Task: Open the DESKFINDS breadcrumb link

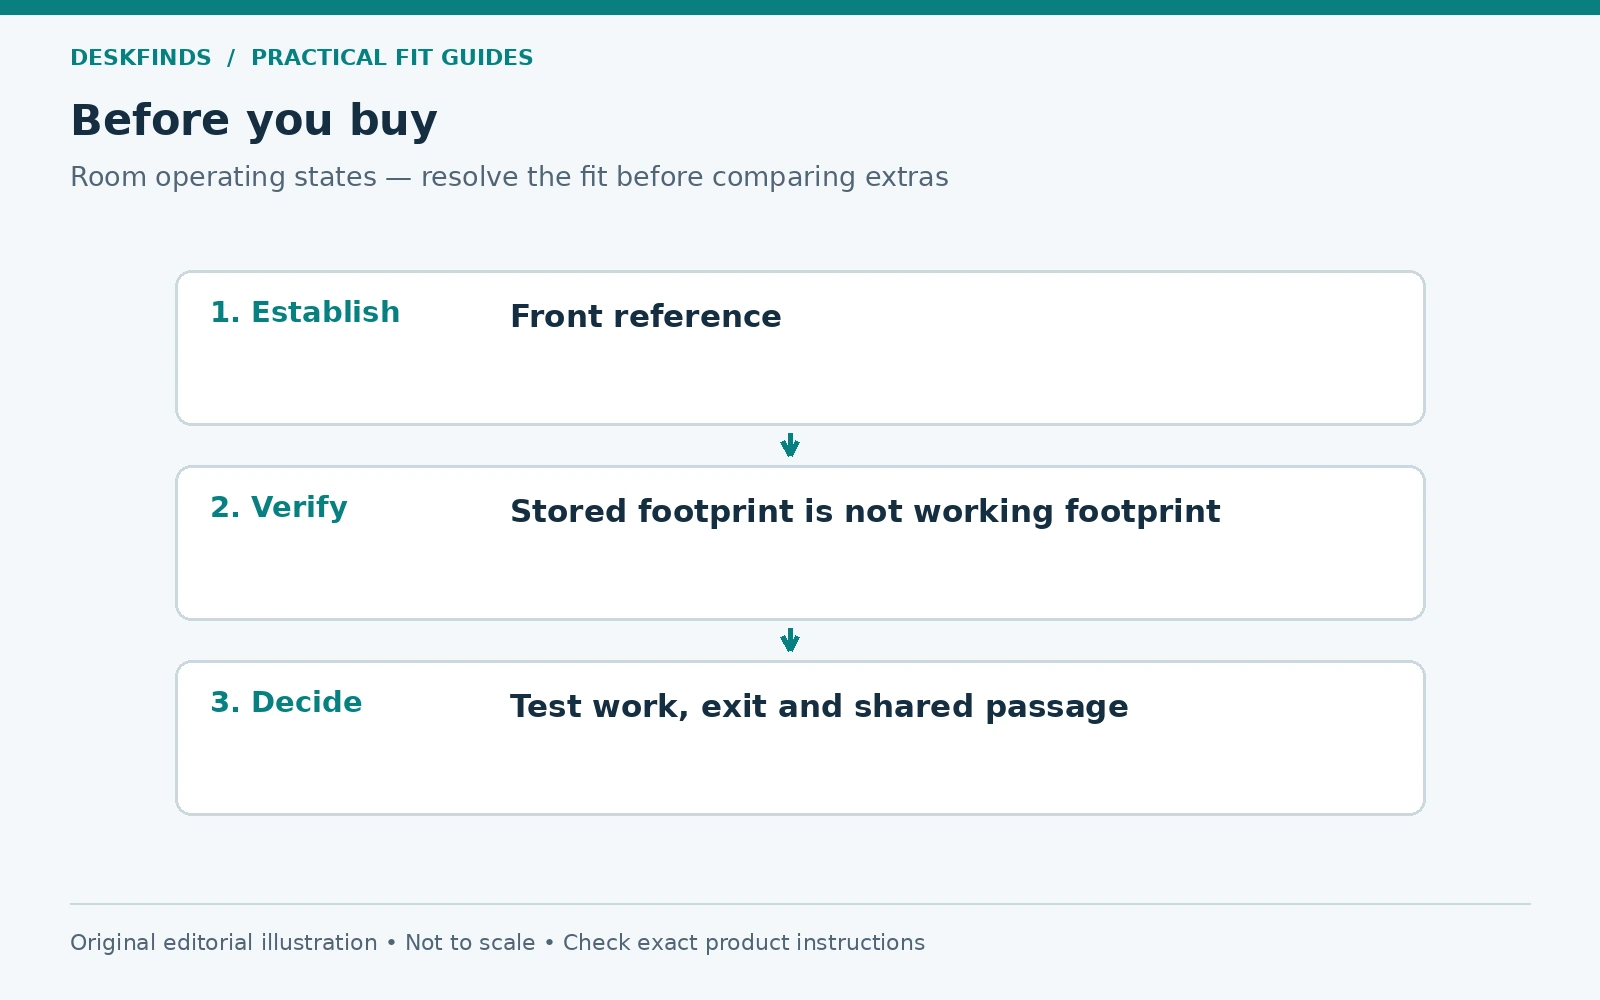Action: [x=141, y=58]
